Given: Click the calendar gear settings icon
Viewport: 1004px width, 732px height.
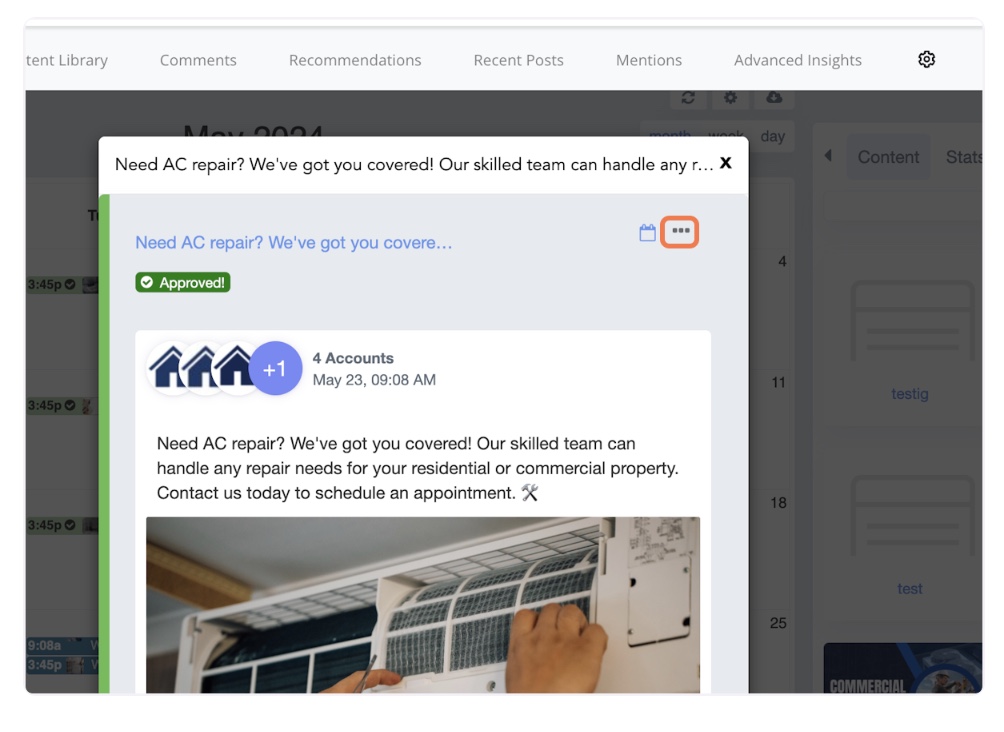Looking at the screenshot, I should tap(731, 98).
